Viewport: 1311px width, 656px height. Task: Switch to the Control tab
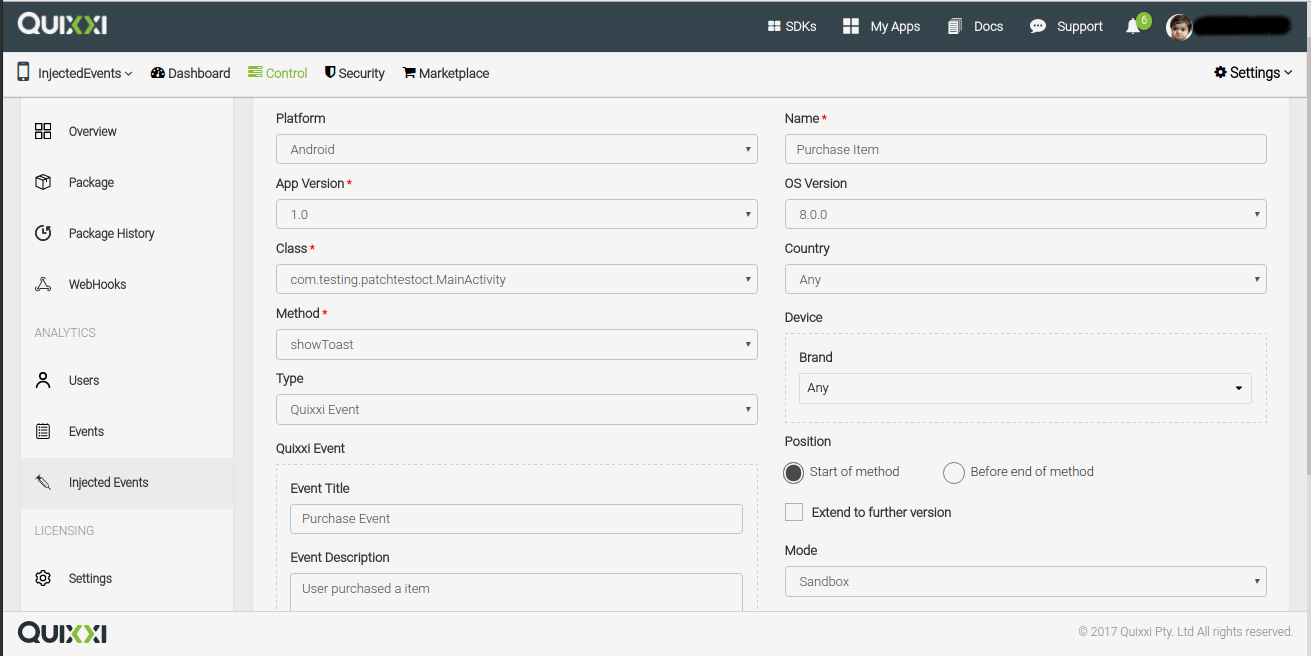(278, 73)
